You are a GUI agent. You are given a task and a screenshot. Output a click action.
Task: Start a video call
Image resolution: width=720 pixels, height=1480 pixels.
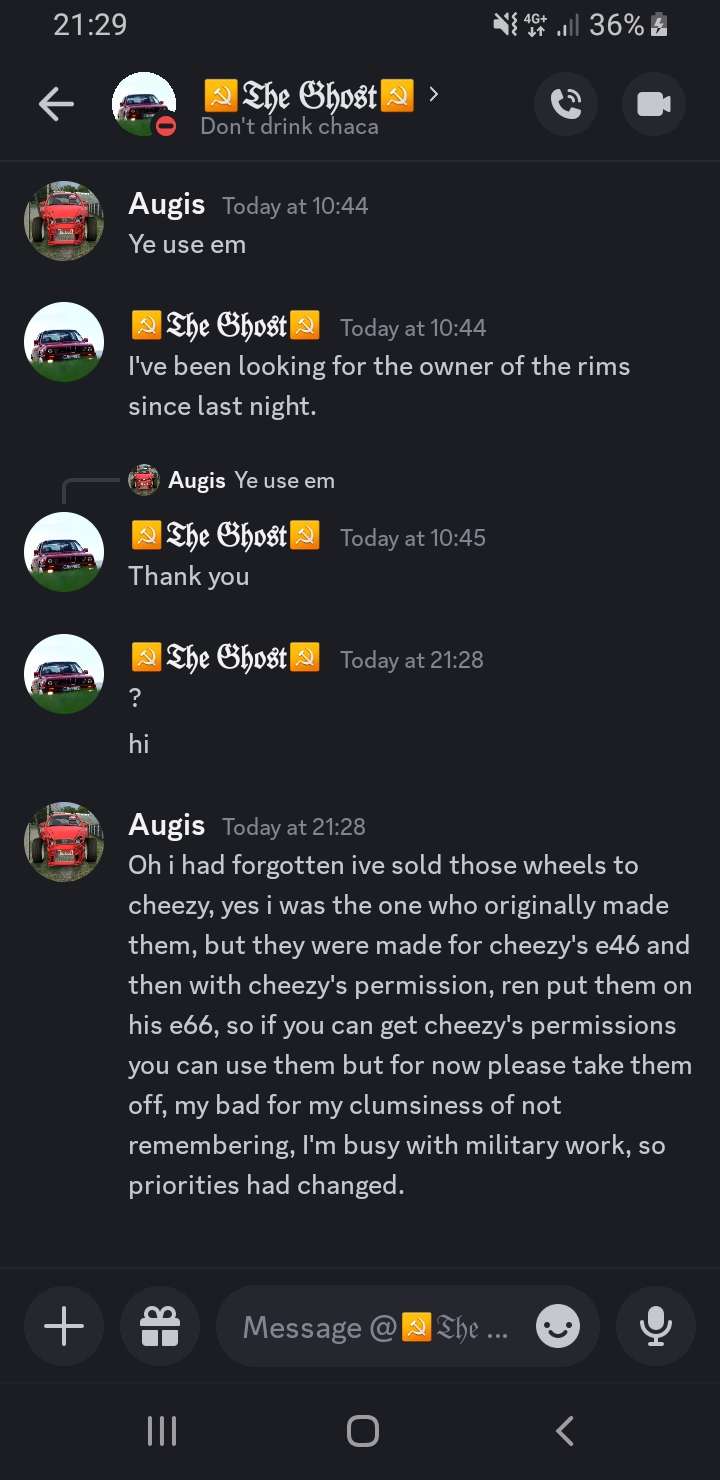point(653,104)
